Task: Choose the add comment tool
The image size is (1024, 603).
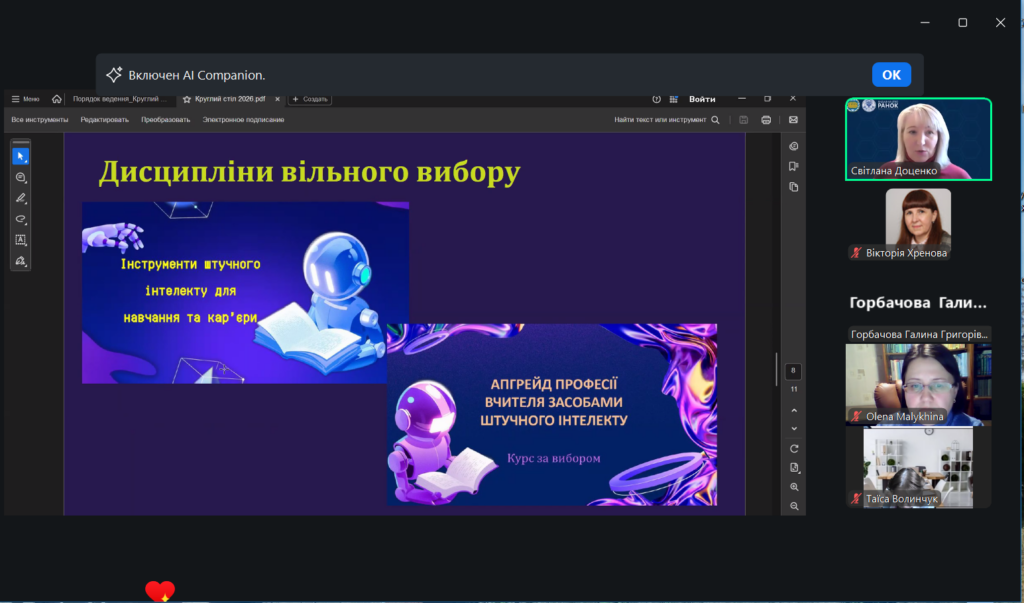Action: coord(20,177)
